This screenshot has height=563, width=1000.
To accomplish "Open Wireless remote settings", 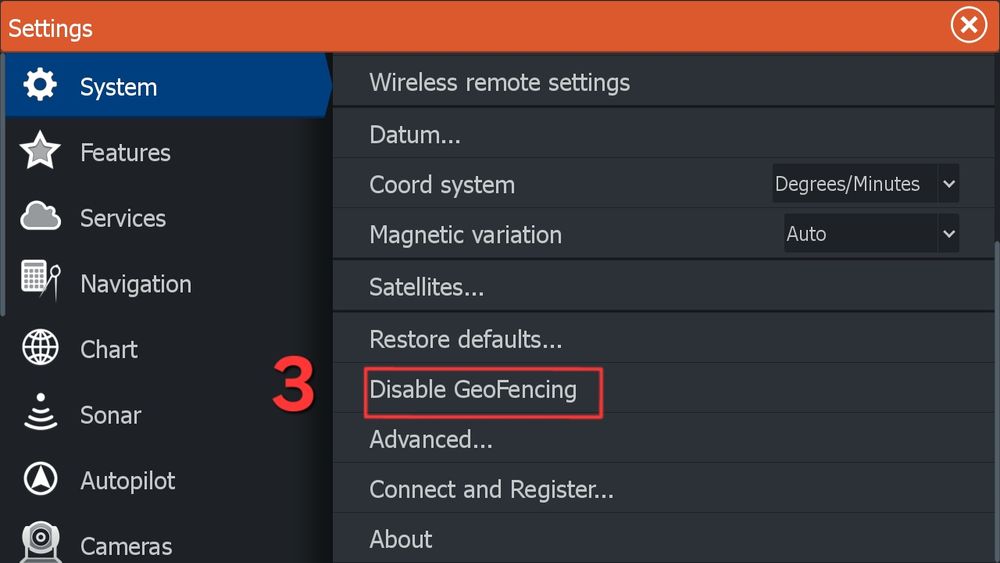I will point(499,82).
